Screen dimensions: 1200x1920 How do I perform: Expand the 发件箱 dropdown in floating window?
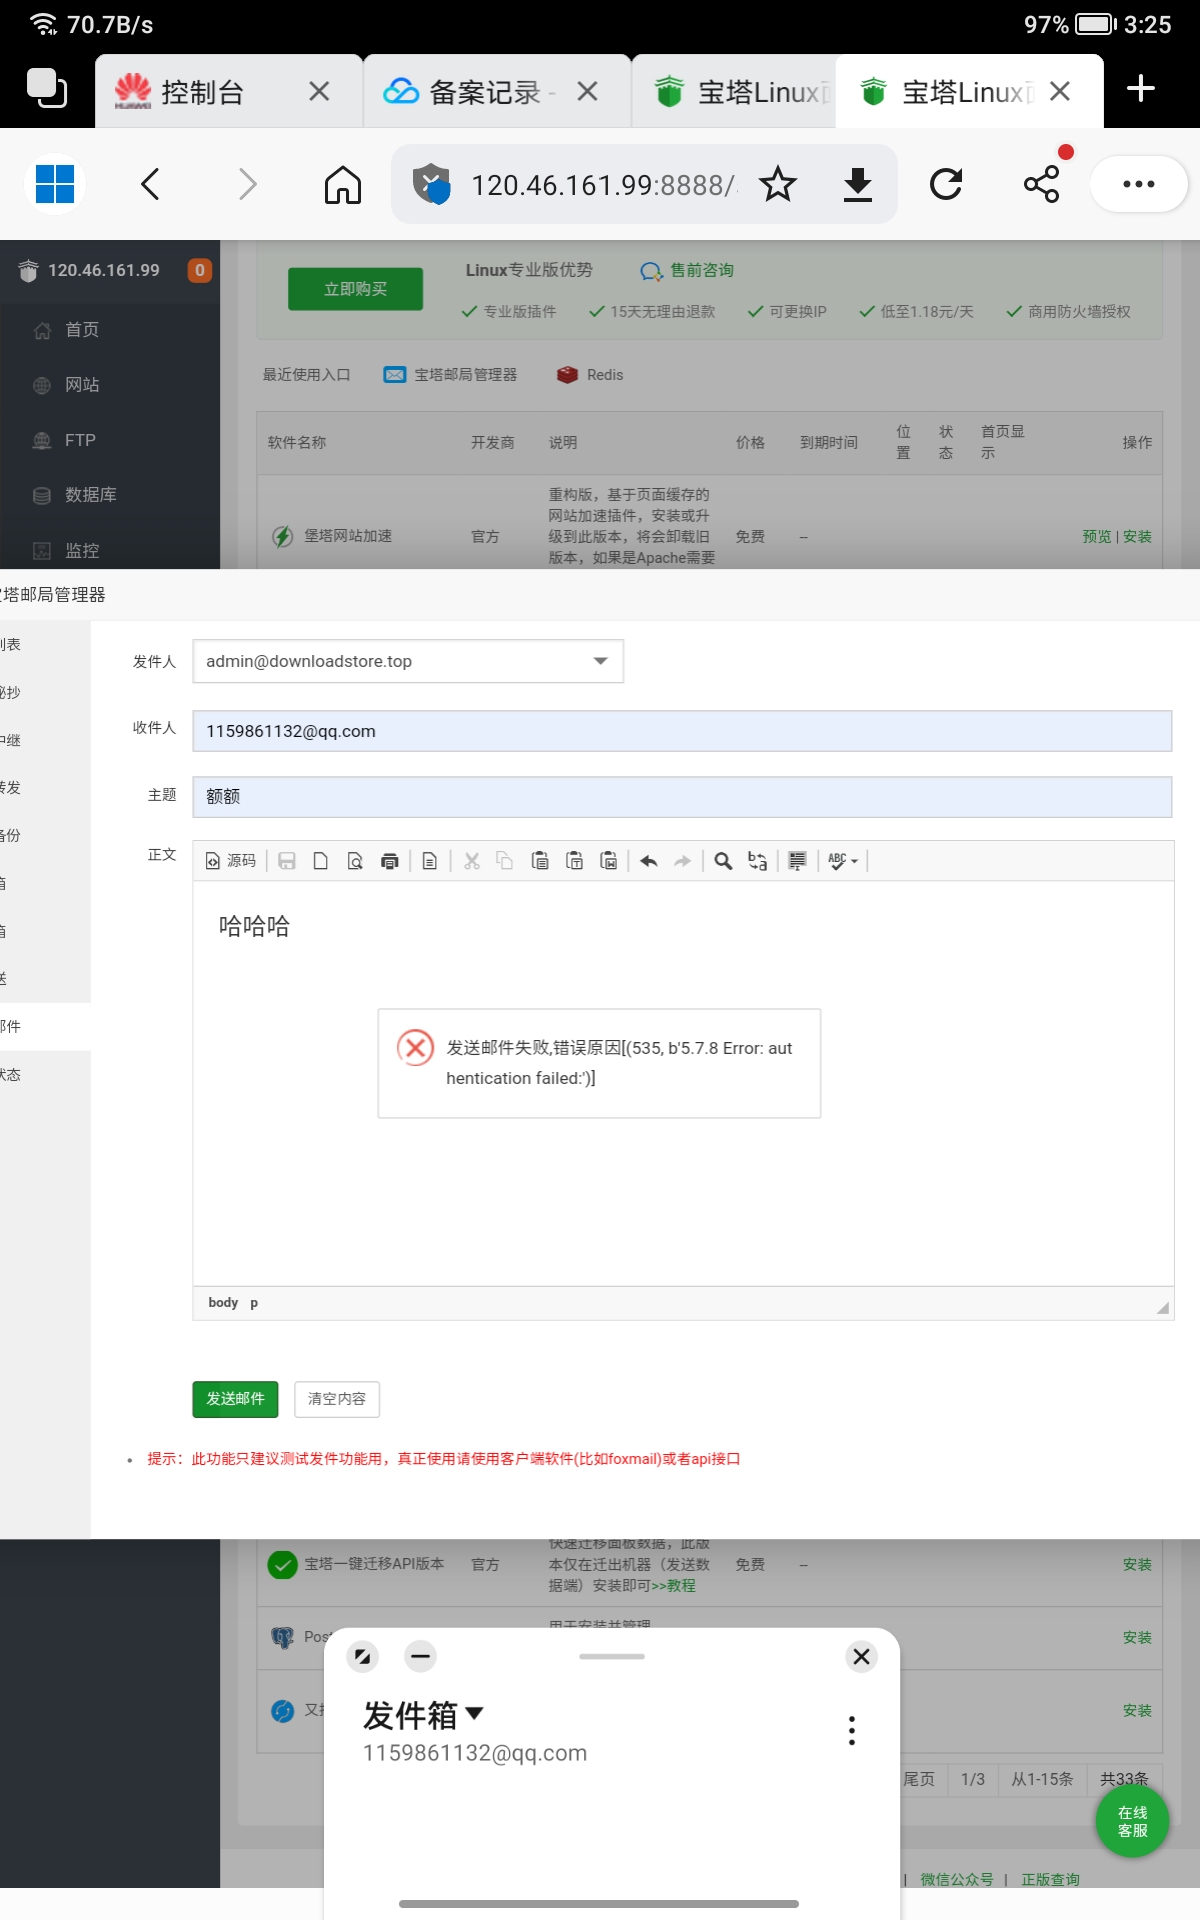point(423,1714)
